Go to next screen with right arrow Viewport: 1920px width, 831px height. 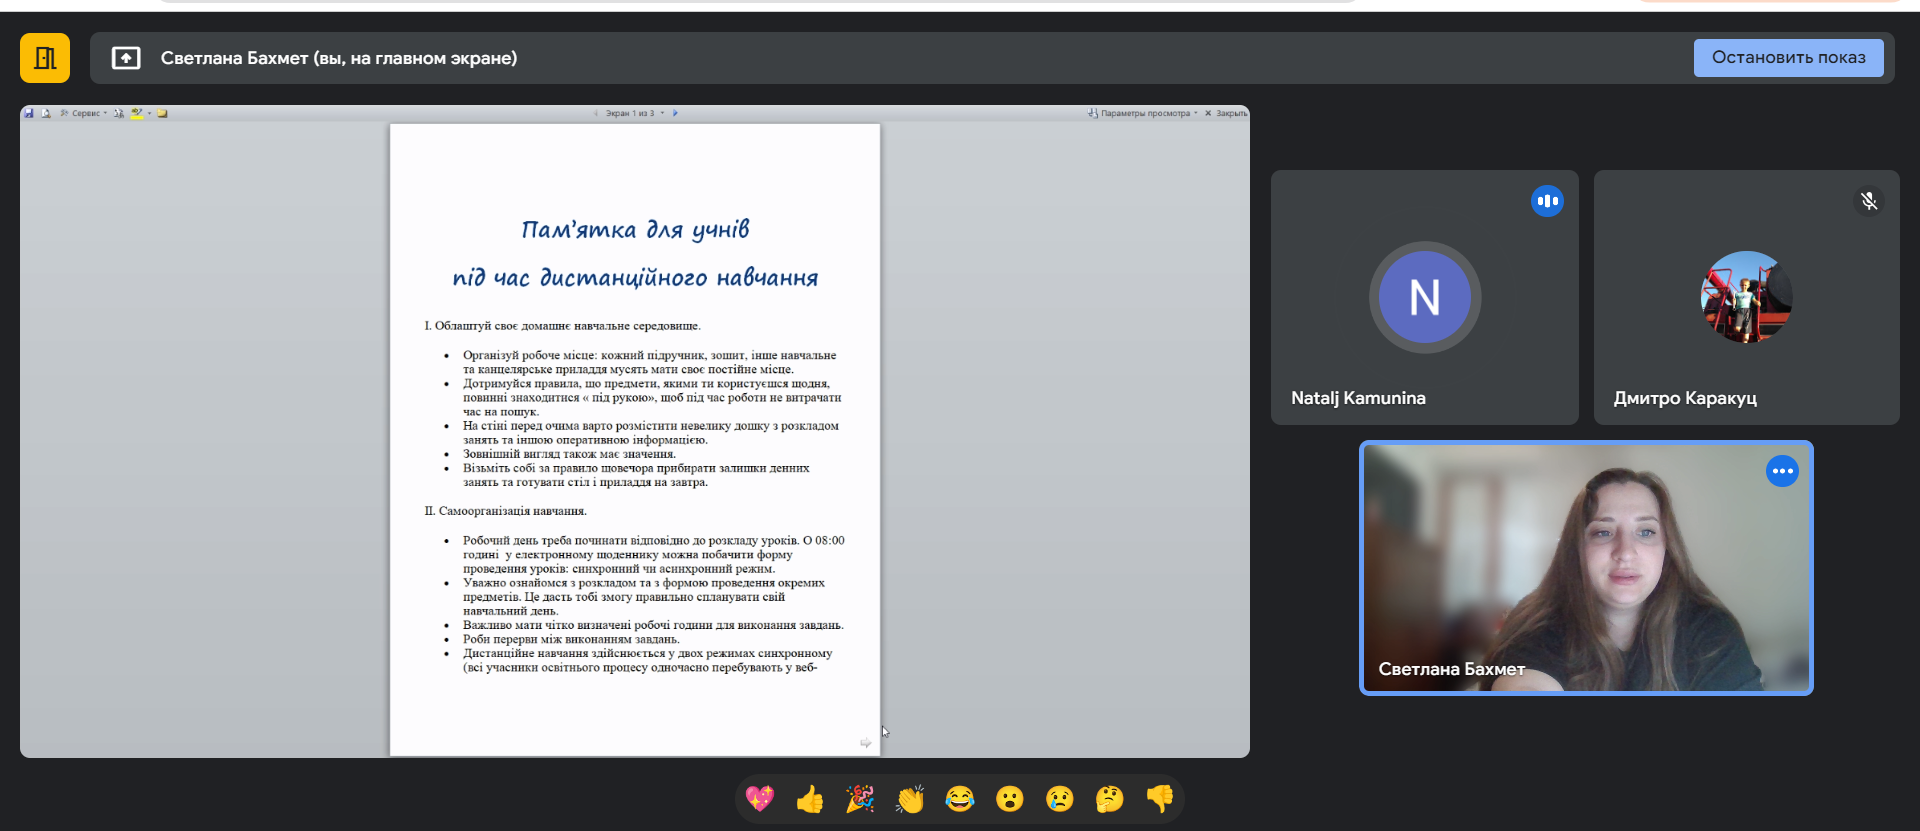pyautogui.click(x=675, y=113)
